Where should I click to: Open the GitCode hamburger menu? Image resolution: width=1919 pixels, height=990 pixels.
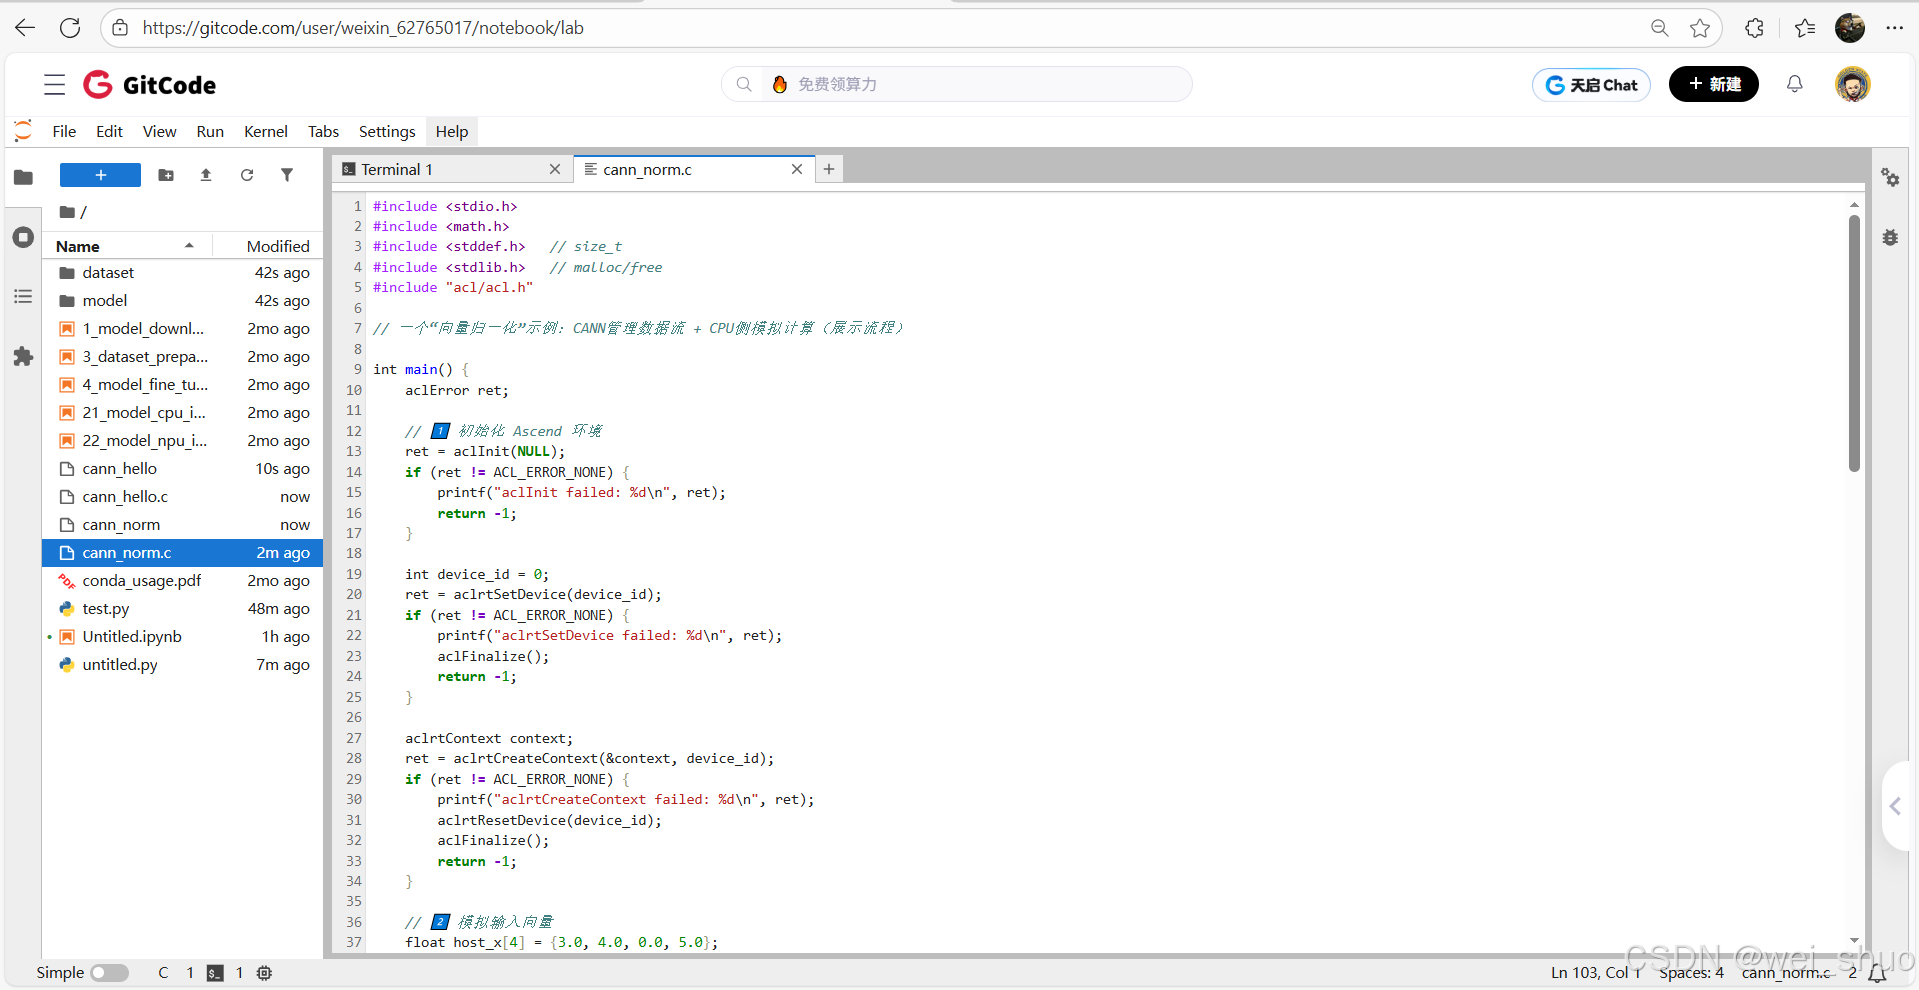point(55,85)
